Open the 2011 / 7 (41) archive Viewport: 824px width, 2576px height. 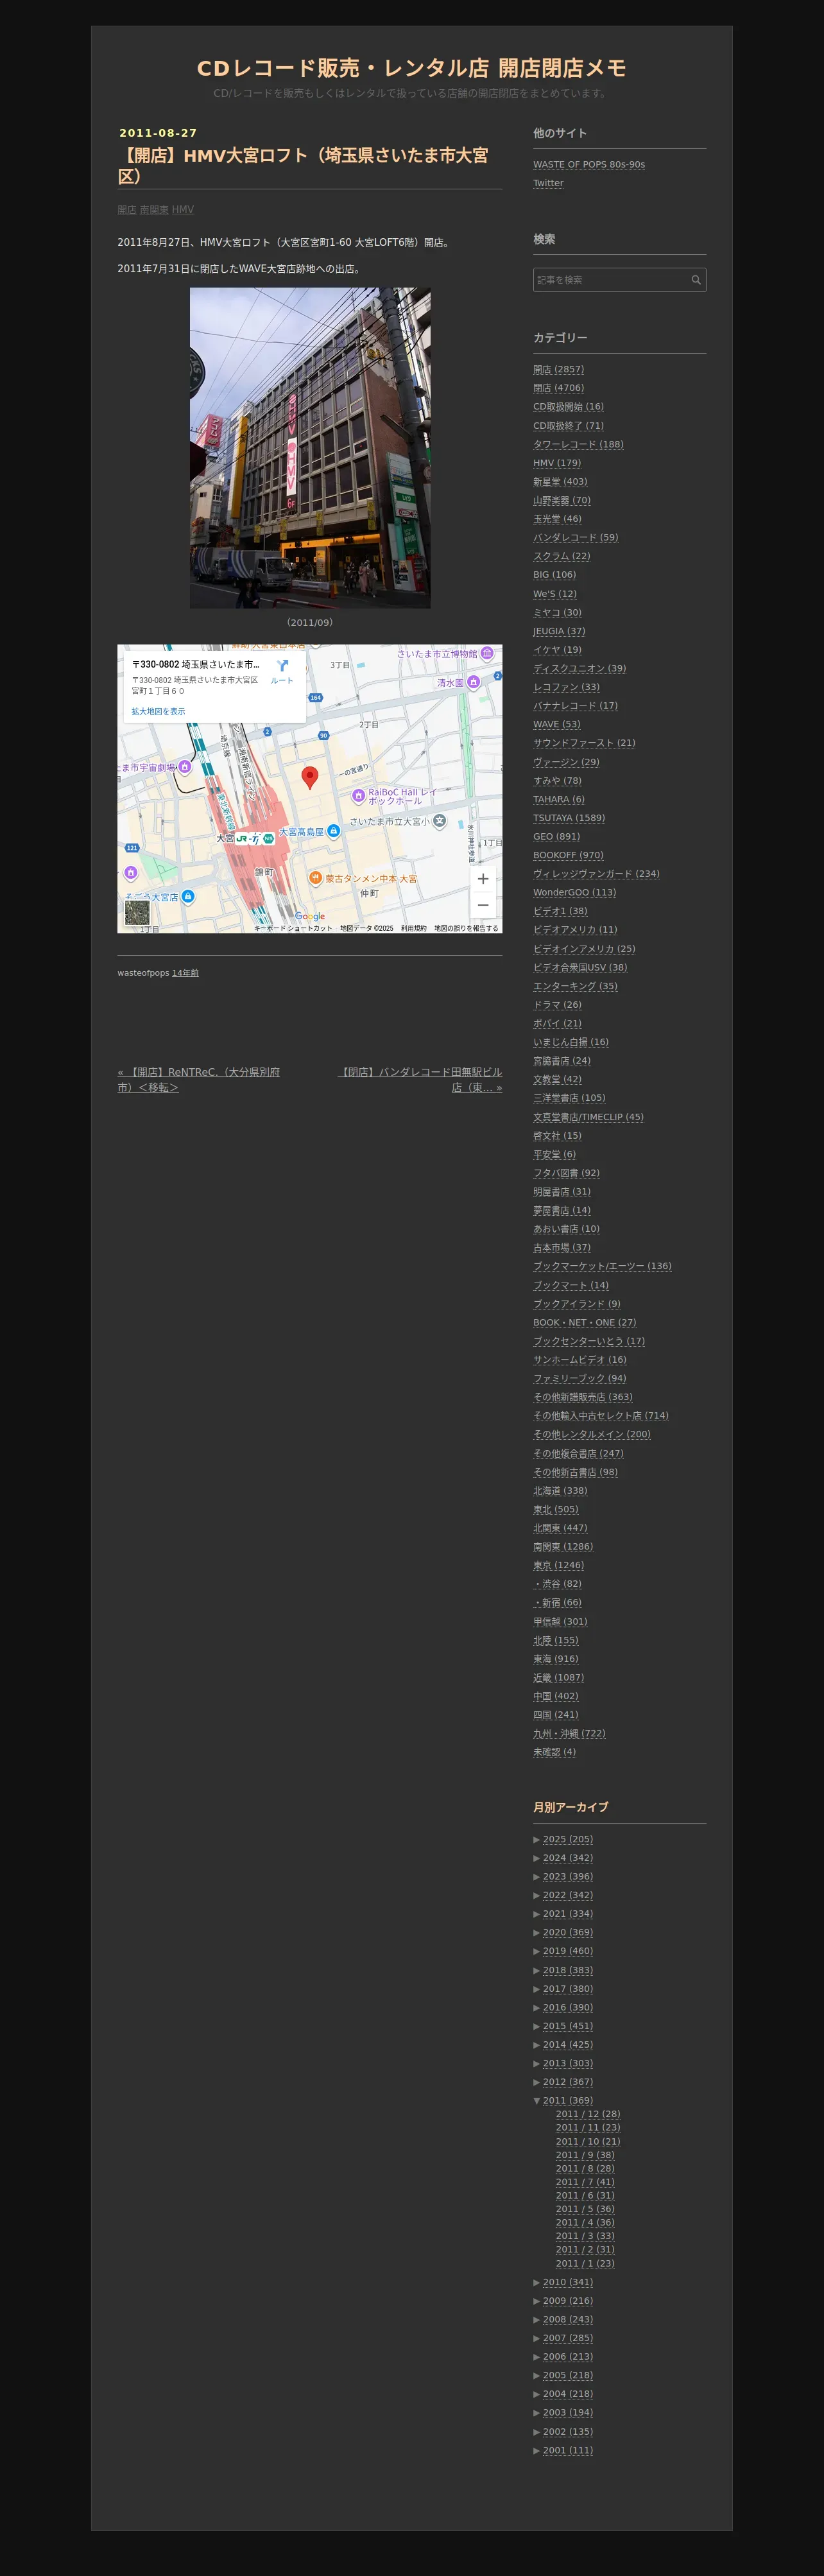coord(585,2182)
